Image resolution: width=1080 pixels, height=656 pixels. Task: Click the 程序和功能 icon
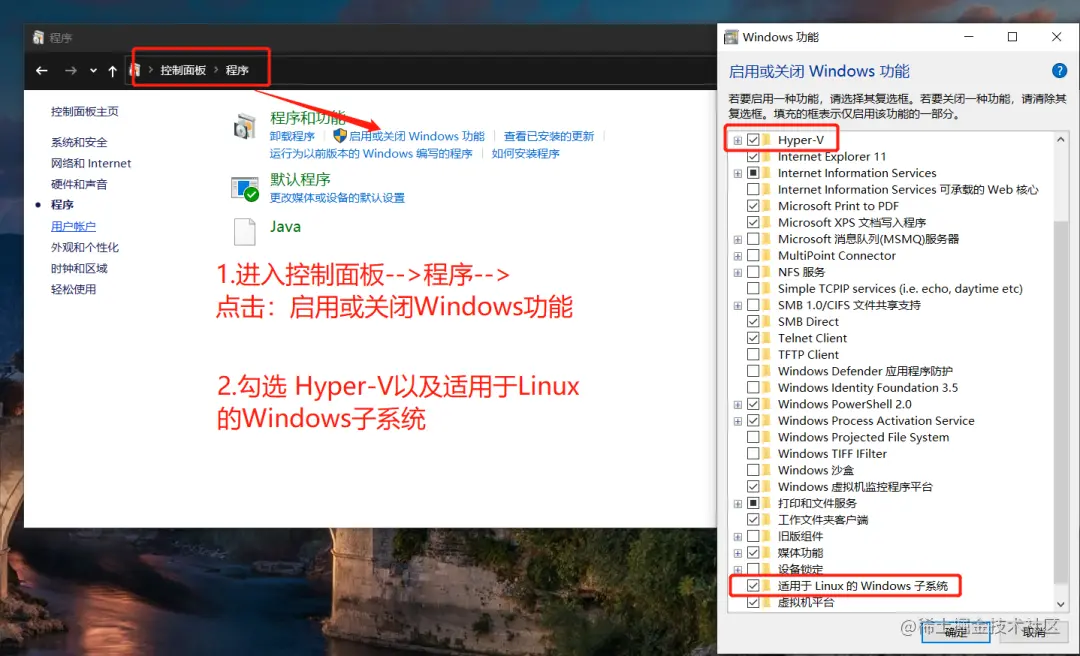pyautogui.click(x=245, y=127)
